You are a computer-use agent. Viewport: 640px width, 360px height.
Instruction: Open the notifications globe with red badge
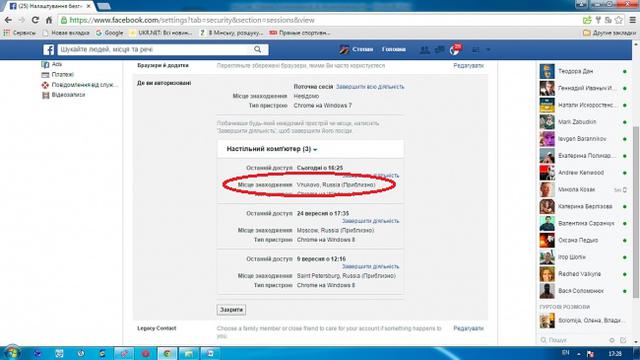pyautogui.click(x=454, y=50)
